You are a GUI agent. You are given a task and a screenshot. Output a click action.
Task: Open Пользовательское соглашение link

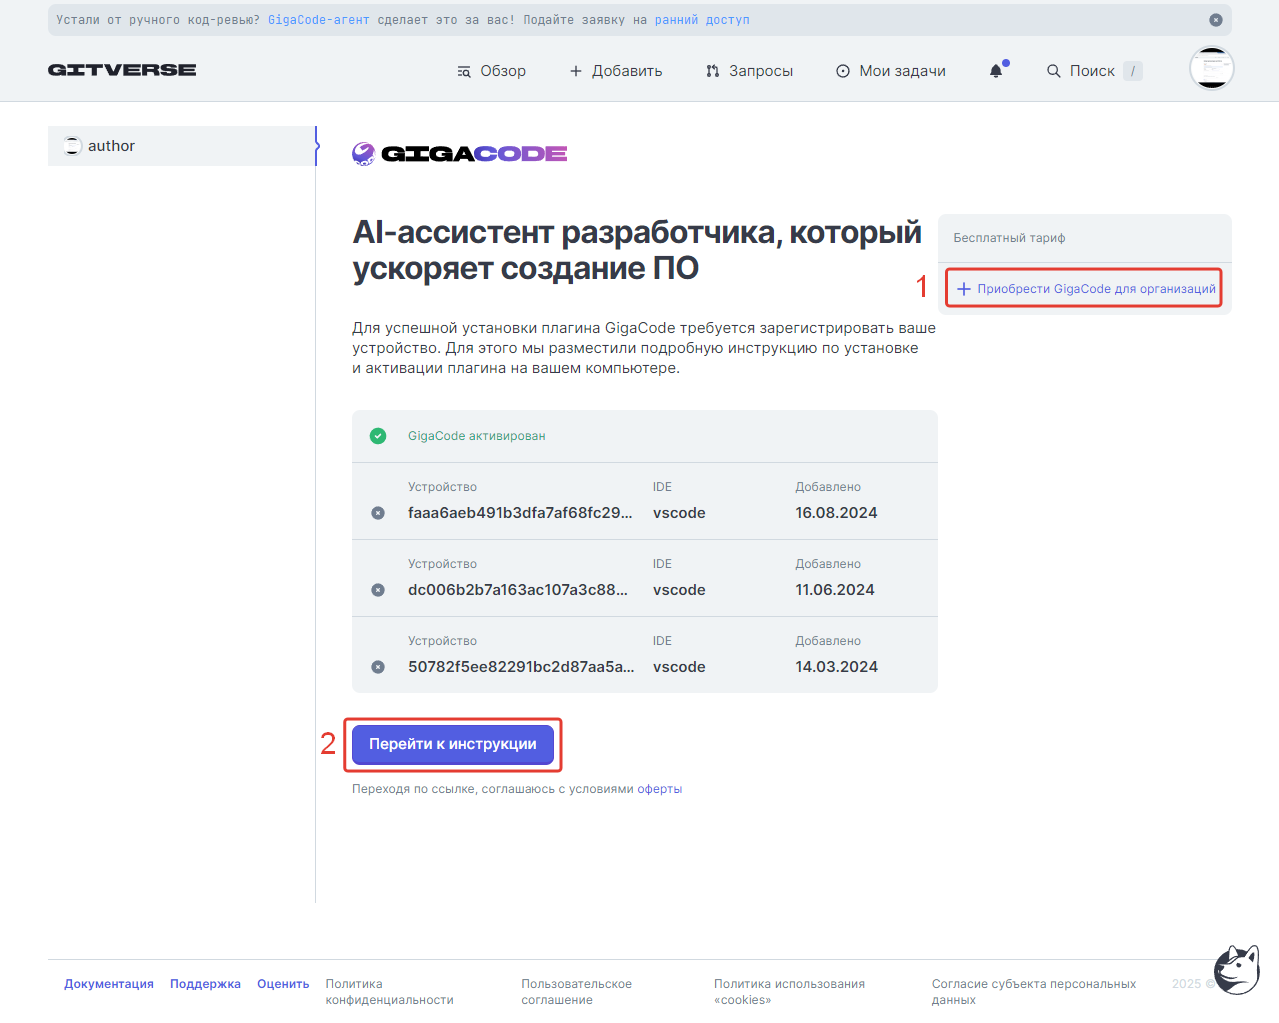(x=576, y=992)
